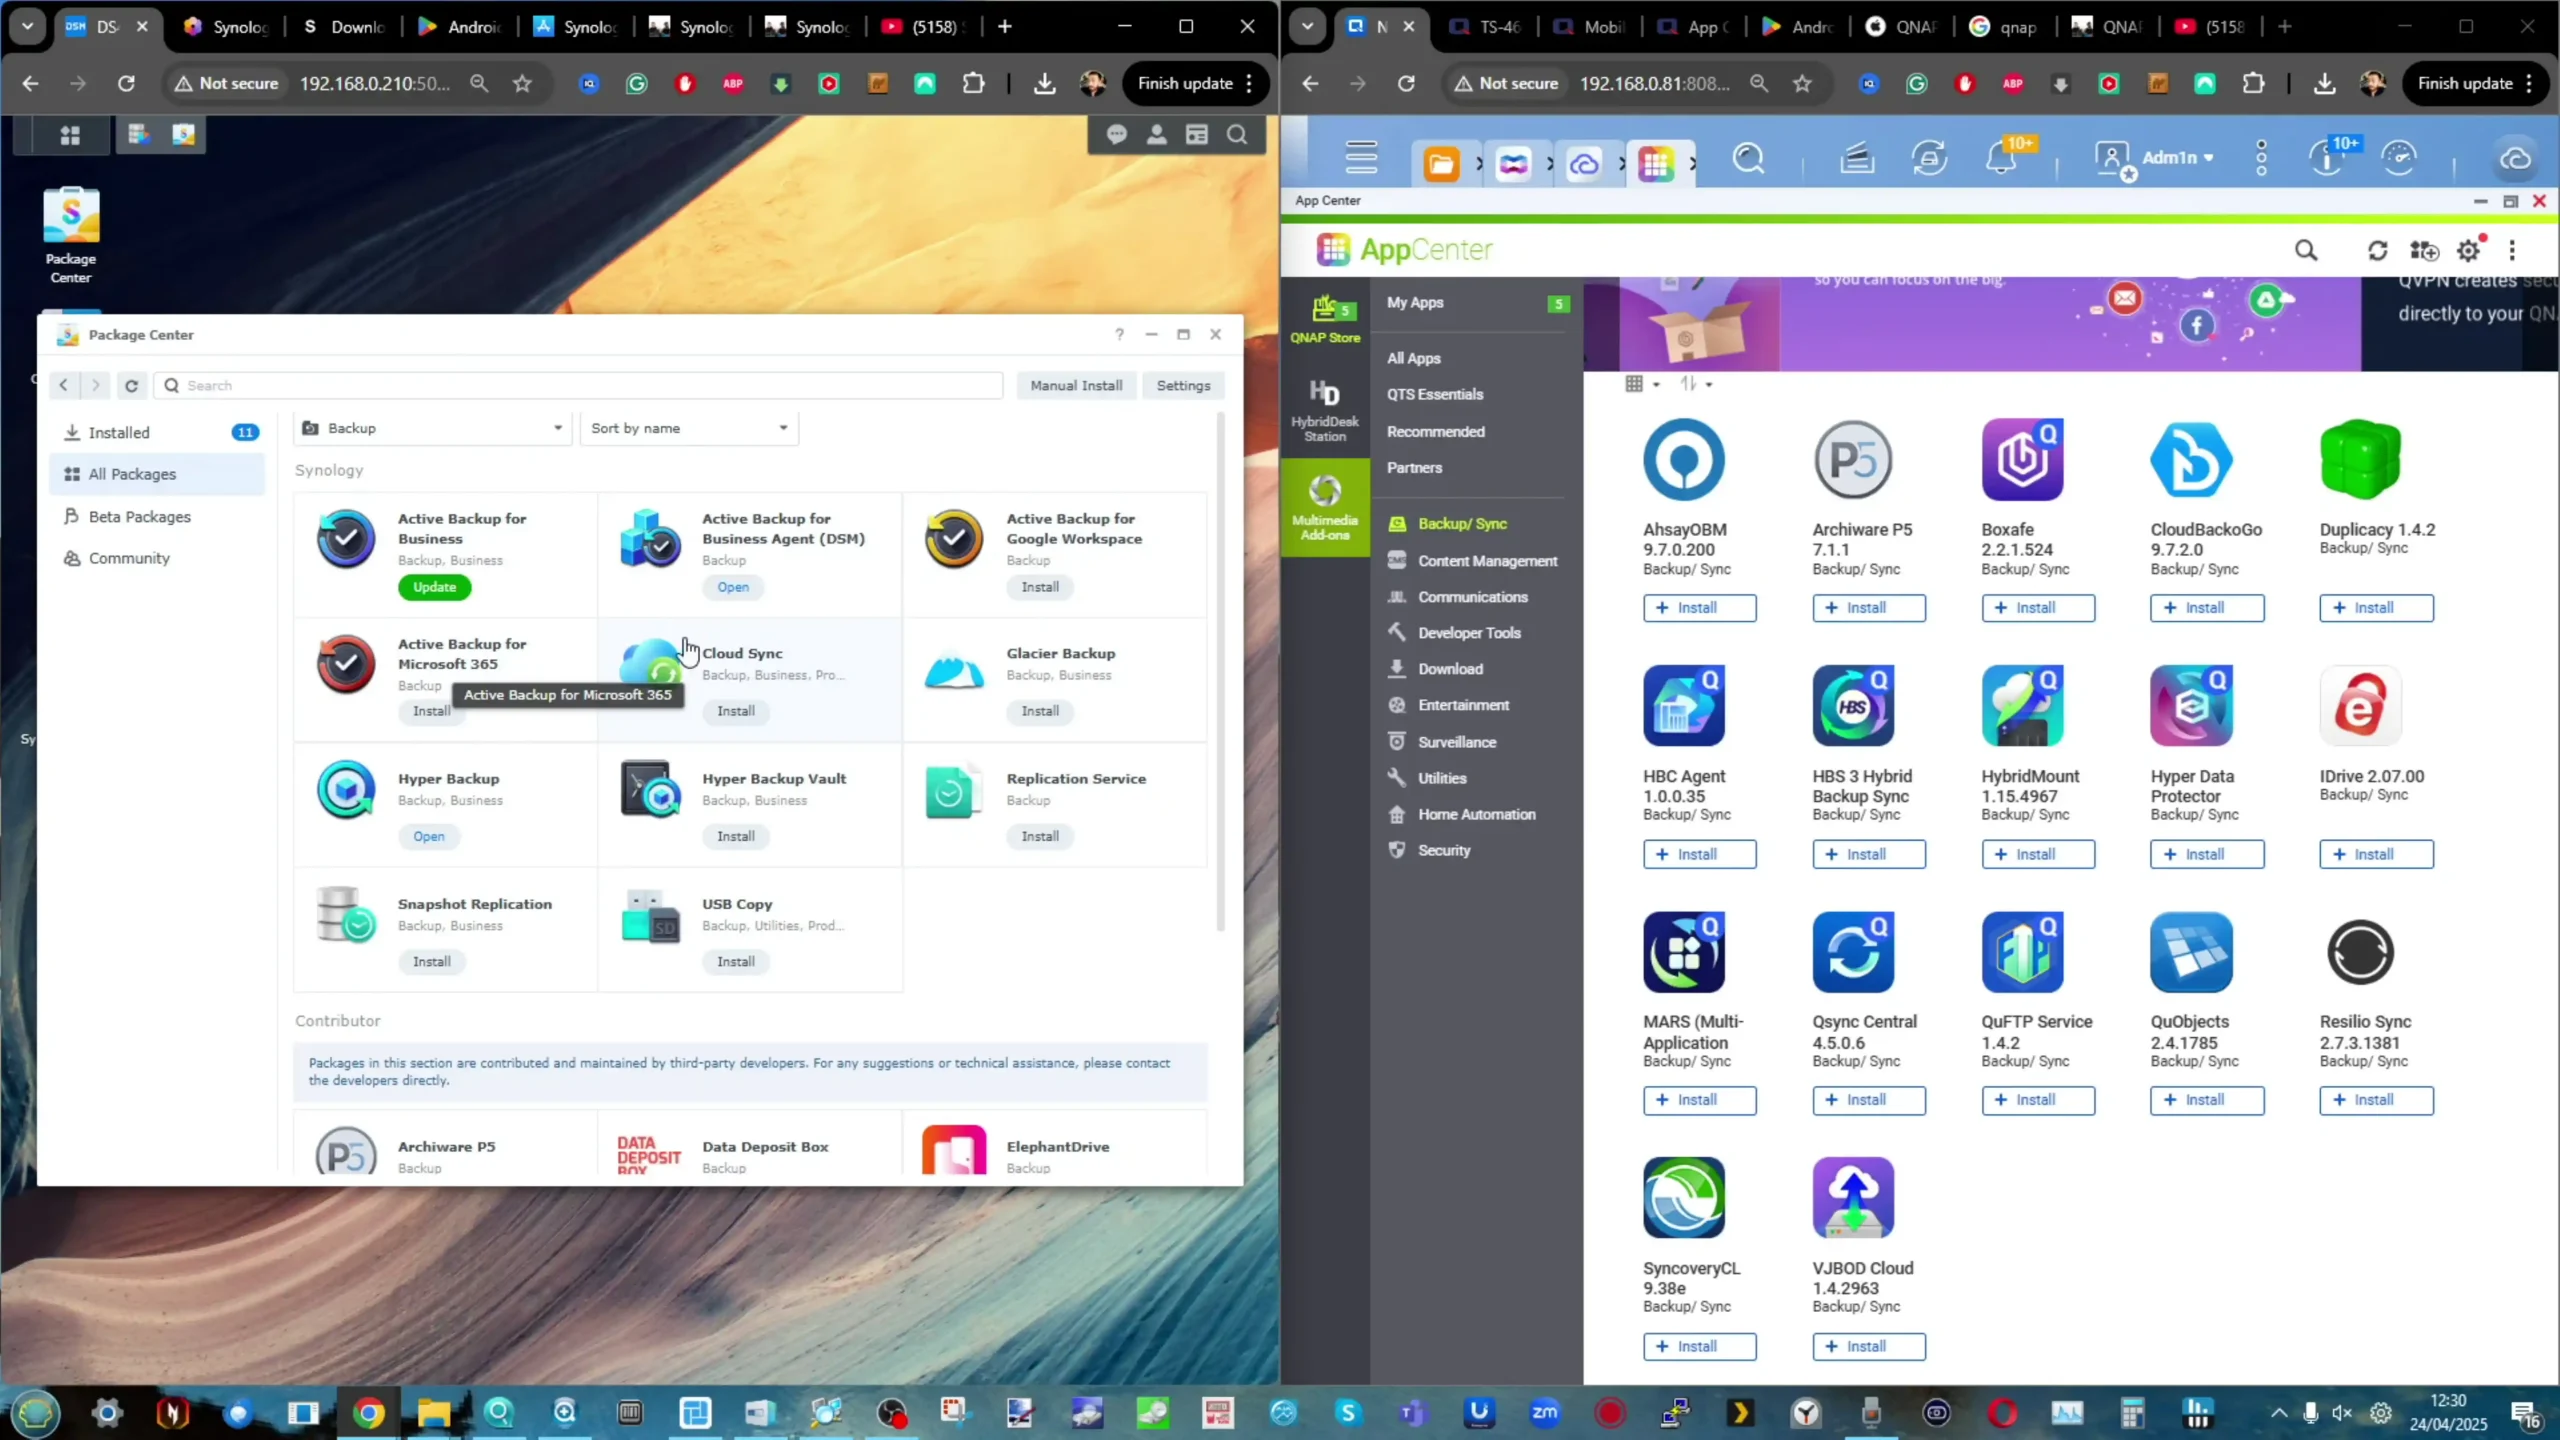Expand AppCenter sort order dropdown
This screenshot has width=2560, height=1440.
1695,384
